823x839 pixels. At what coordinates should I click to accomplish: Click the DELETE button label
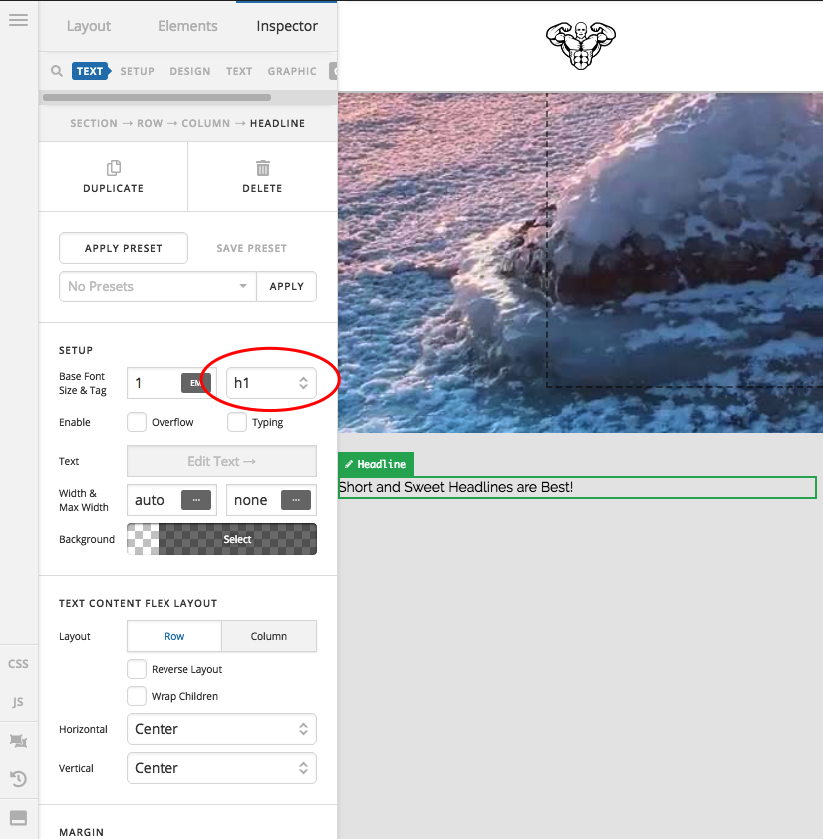[x=262, y=188]
